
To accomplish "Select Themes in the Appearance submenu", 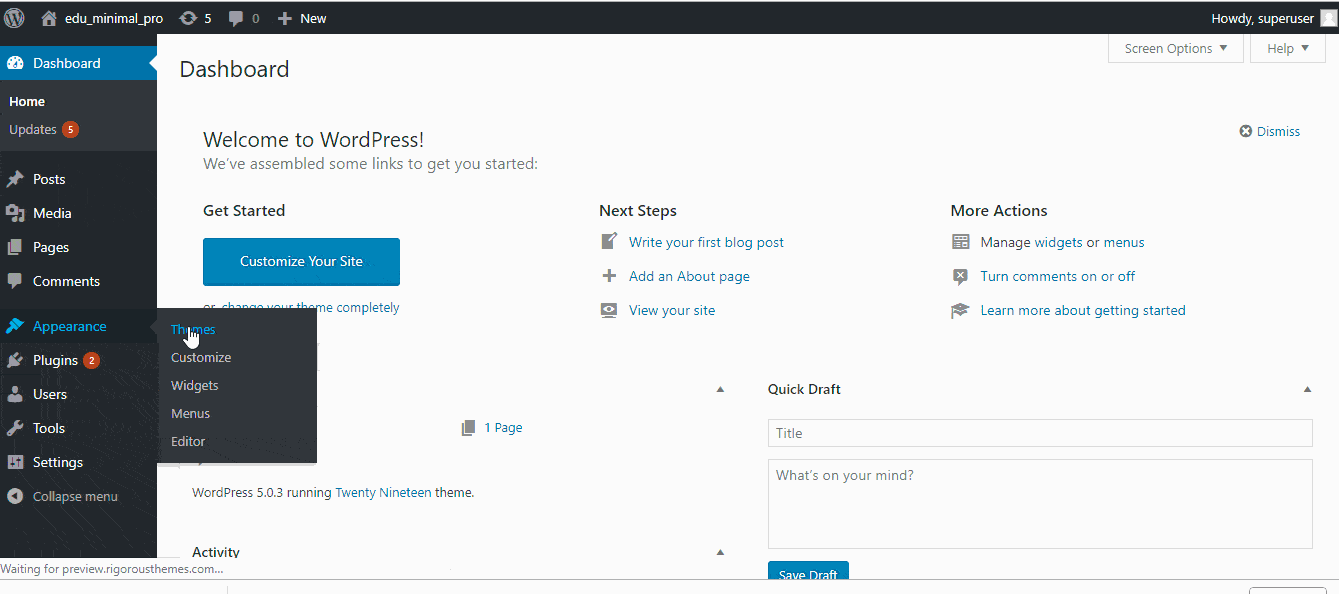I will click(x=193, y=329).
